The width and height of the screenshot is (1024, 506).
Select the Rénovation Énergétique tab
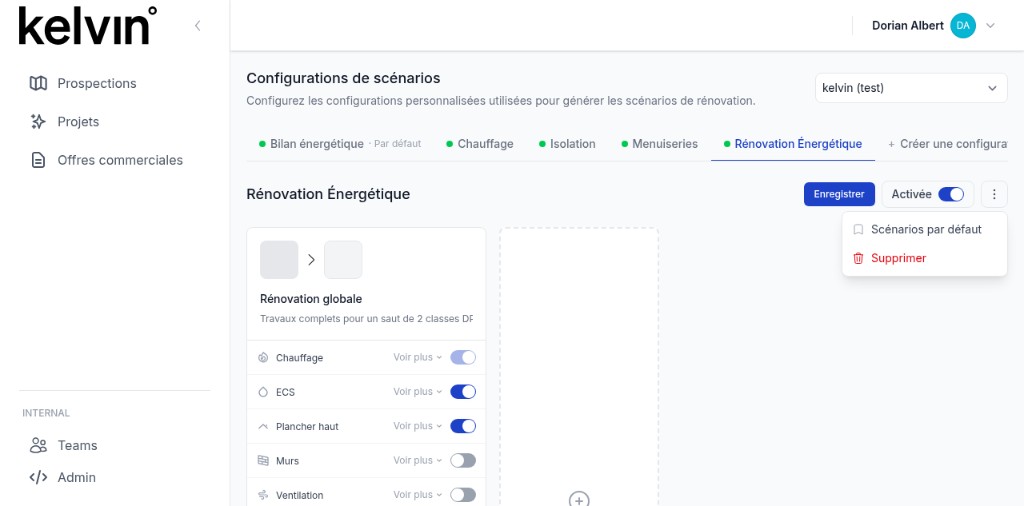pyautogui.click(x=793, y=144)
